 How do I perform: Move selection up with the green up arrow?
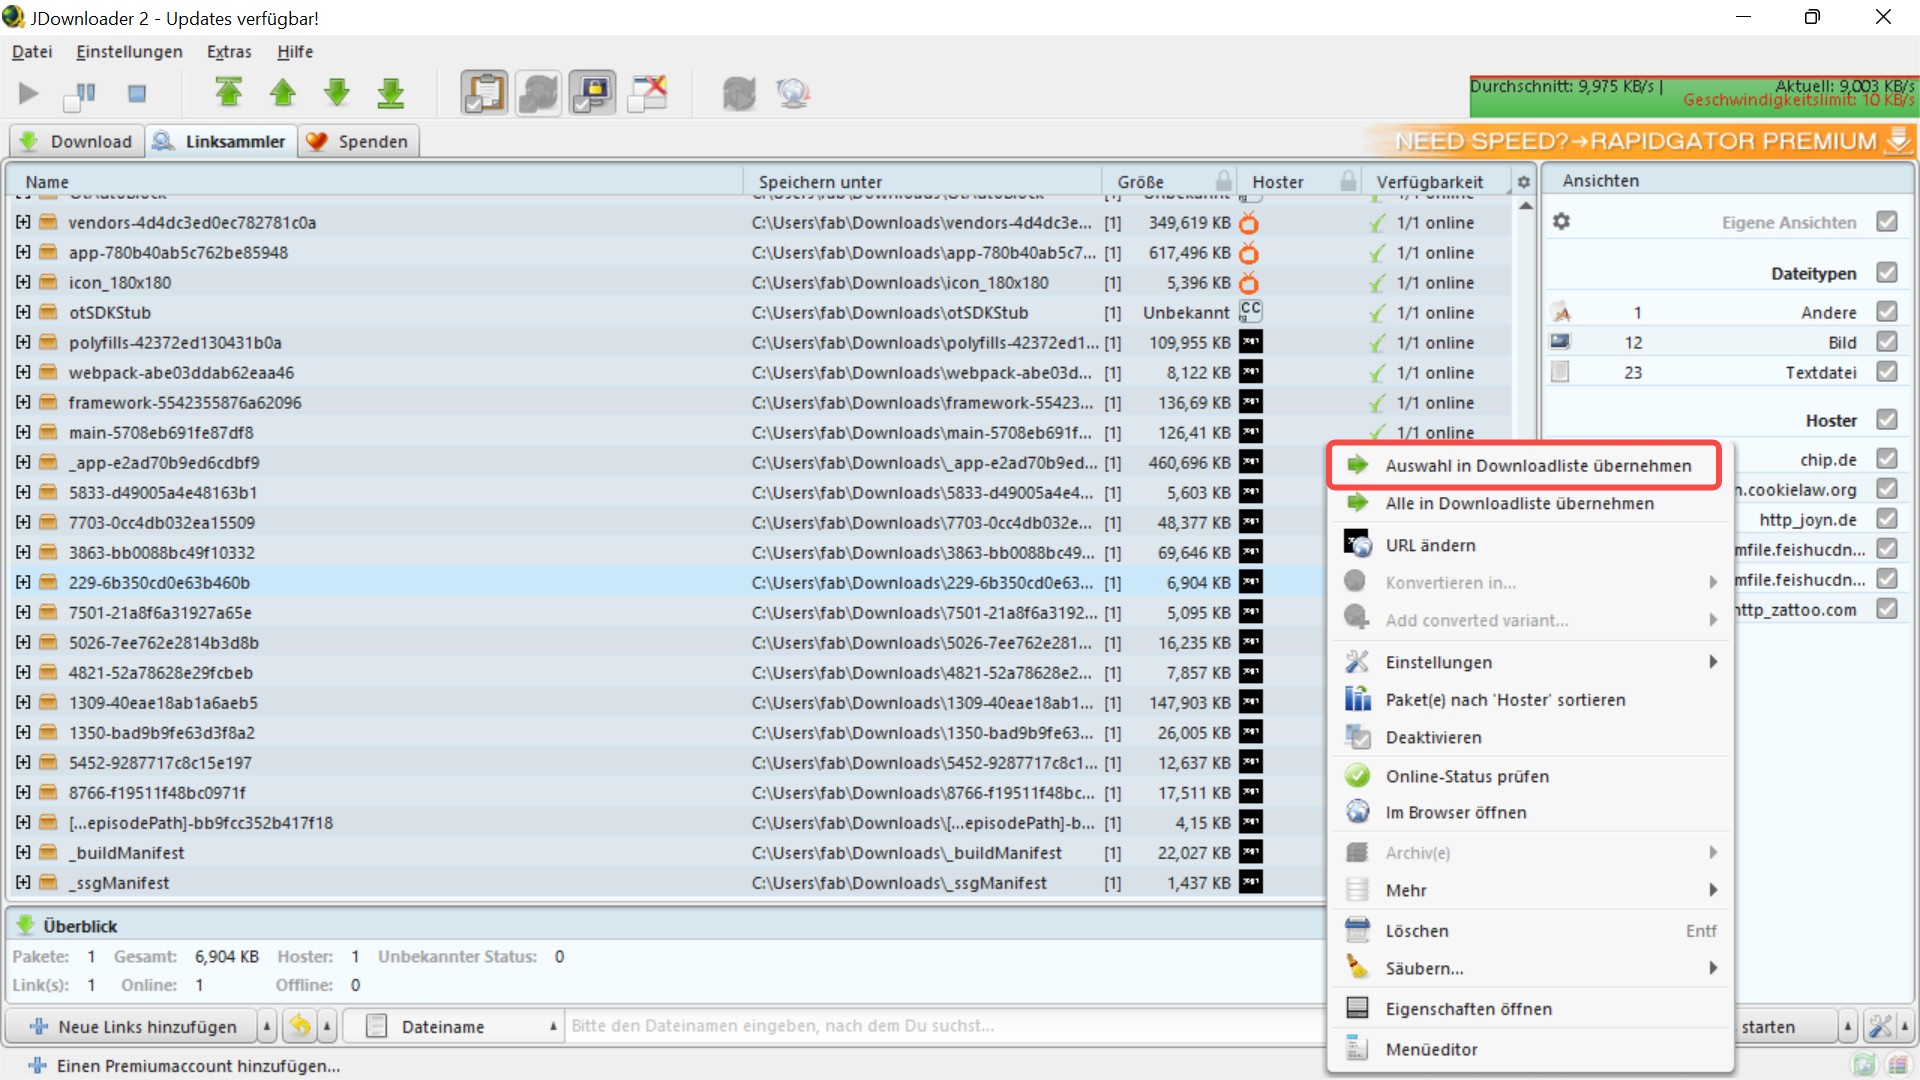click(283, 93)
